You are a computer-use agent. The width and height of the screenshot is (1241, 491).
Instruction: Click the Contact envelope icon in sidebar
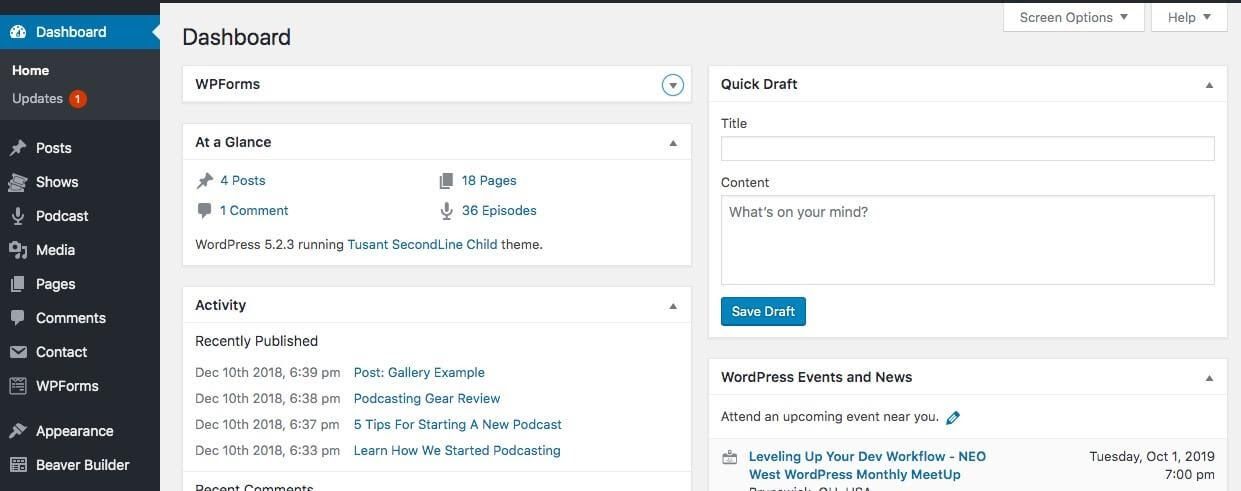18,352
